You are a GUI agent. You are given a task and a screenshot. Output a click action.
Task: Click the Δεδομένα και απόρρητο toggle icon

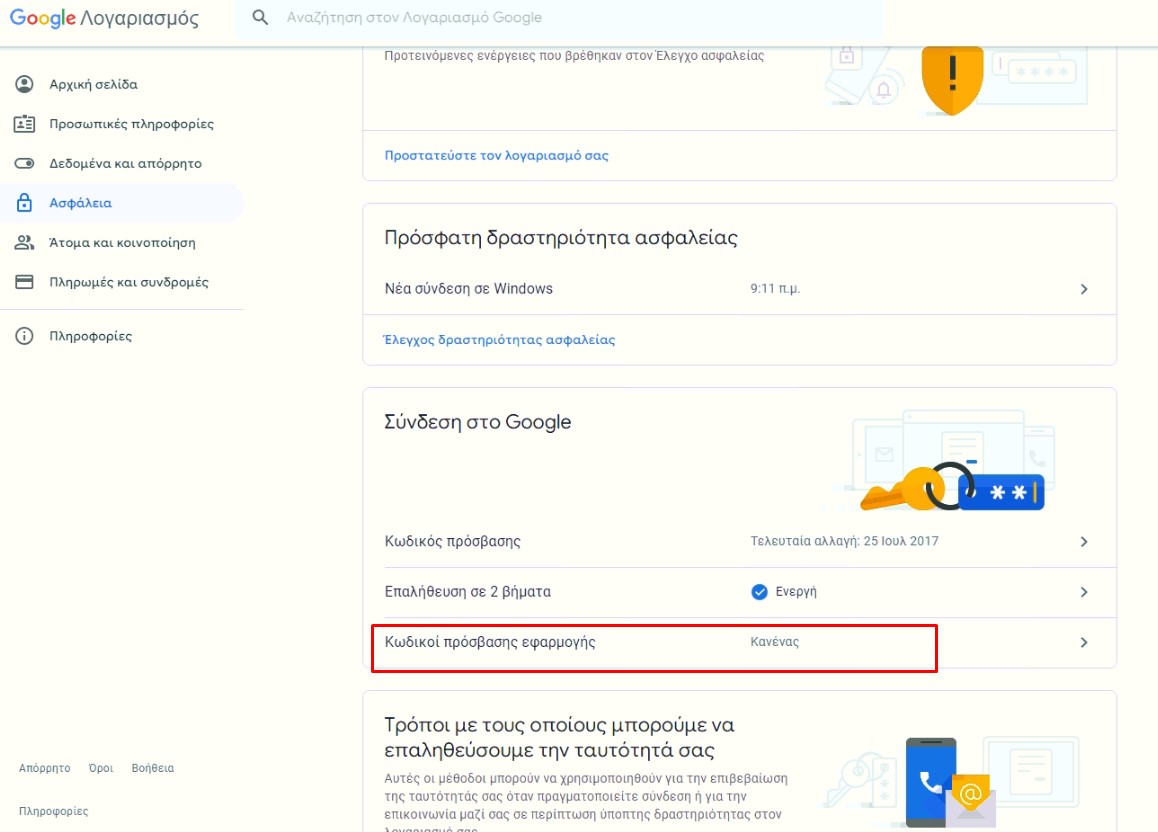point(24,163)
